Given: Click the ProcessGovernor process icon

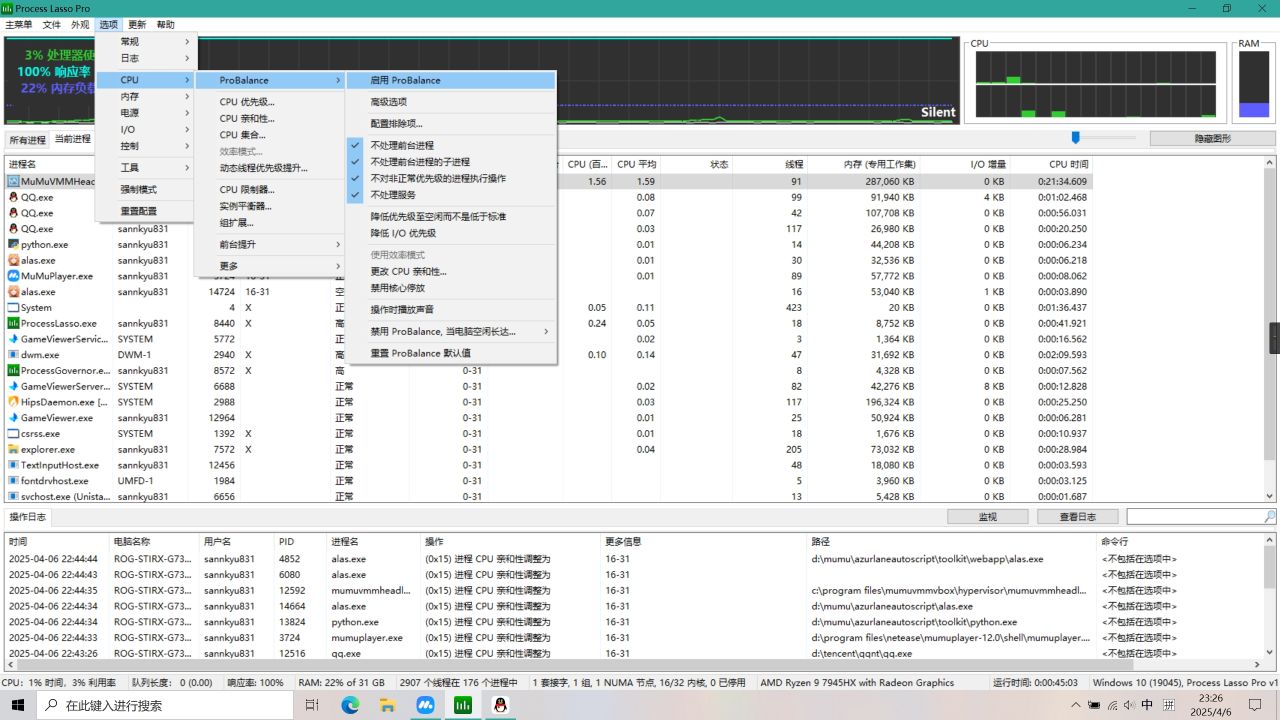Looking at the screenshot, I should coord(14,370).
